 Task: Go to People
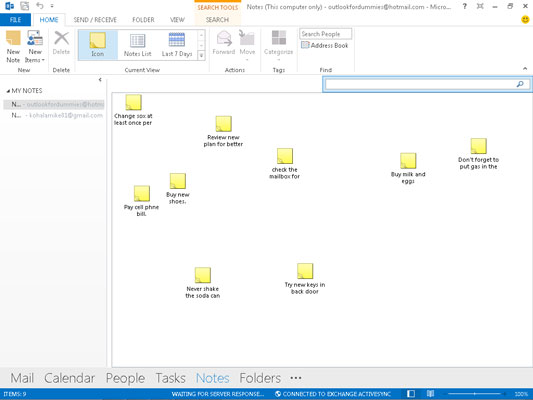tap(125, 379)
